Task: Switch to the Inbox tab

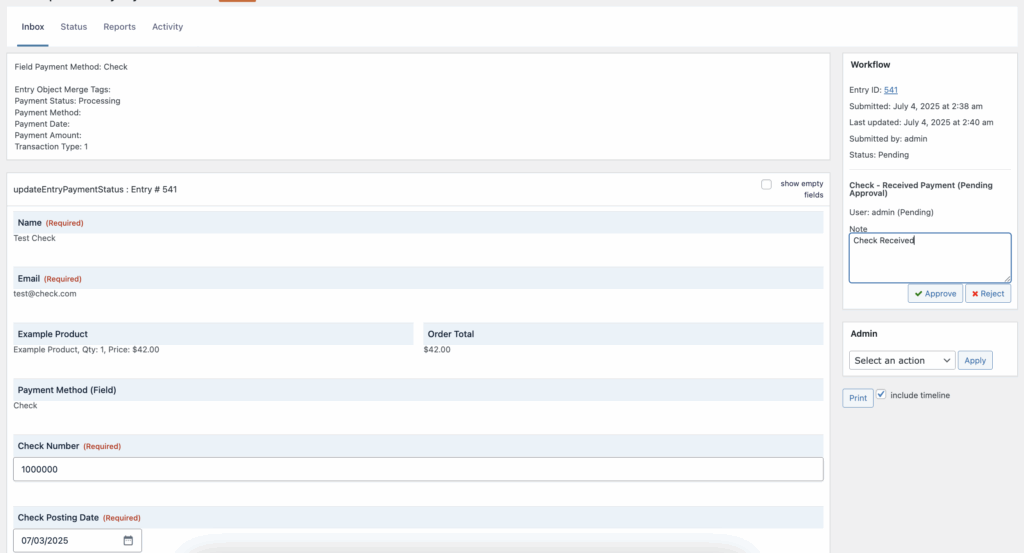Action: point(33,27)
